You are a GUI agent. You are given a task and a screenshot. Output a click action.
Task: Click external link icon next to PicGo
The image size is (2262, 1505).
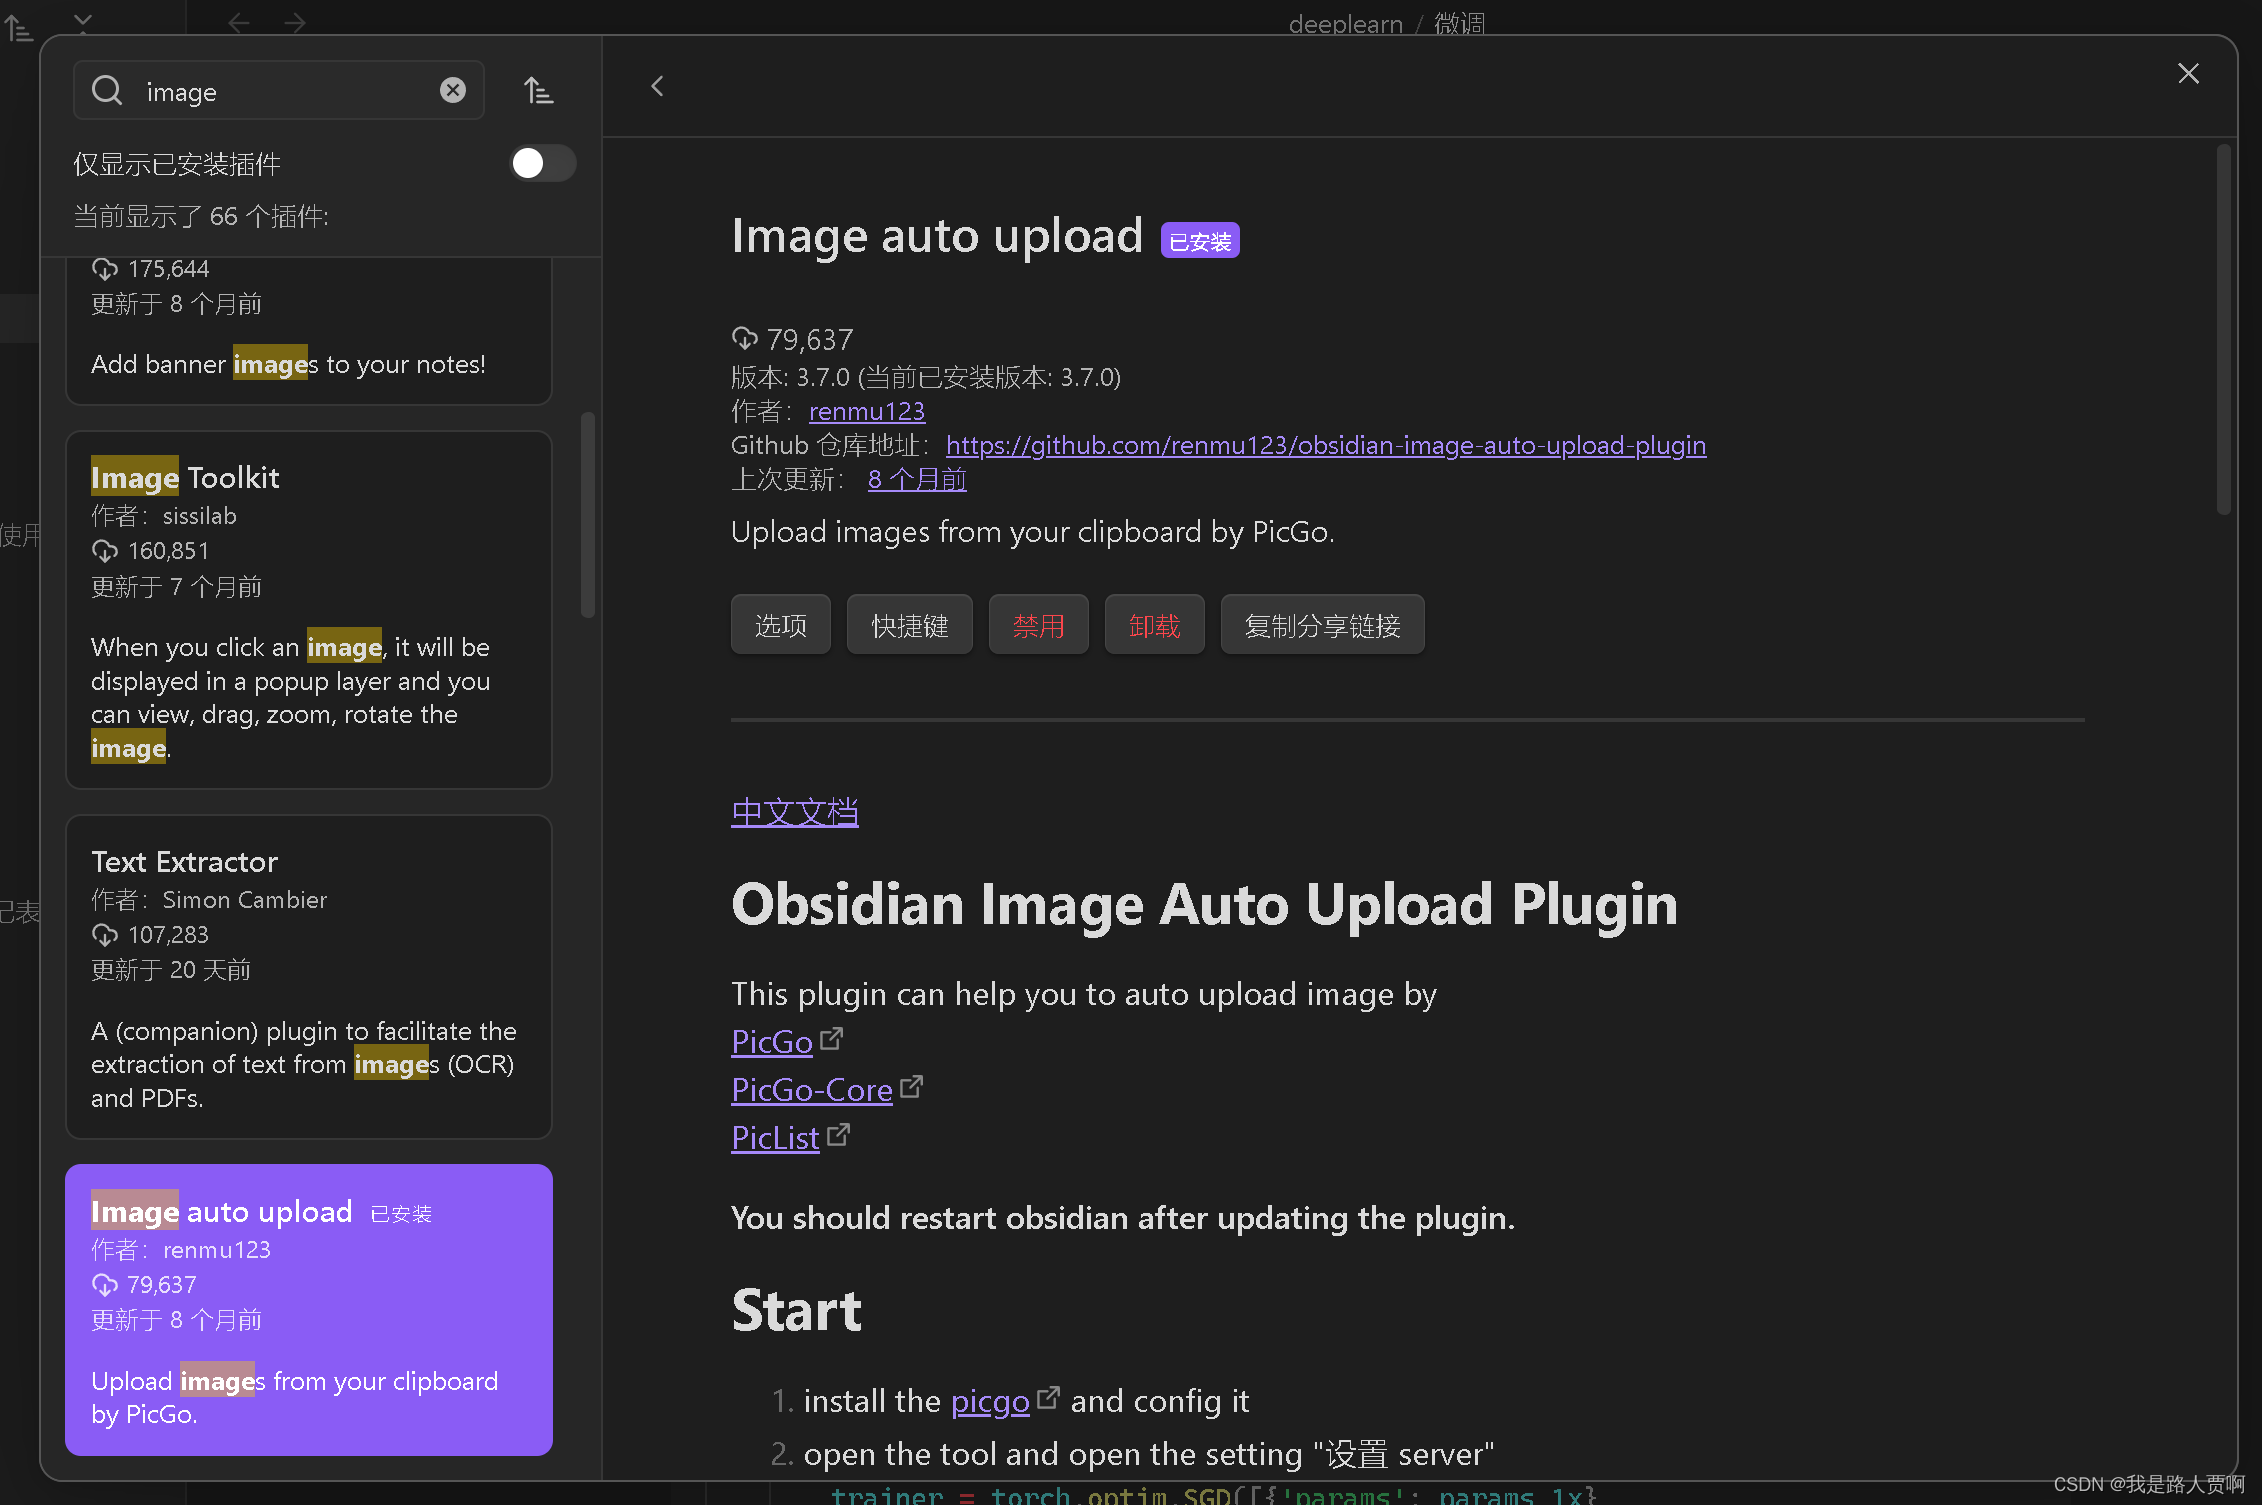832,1039
